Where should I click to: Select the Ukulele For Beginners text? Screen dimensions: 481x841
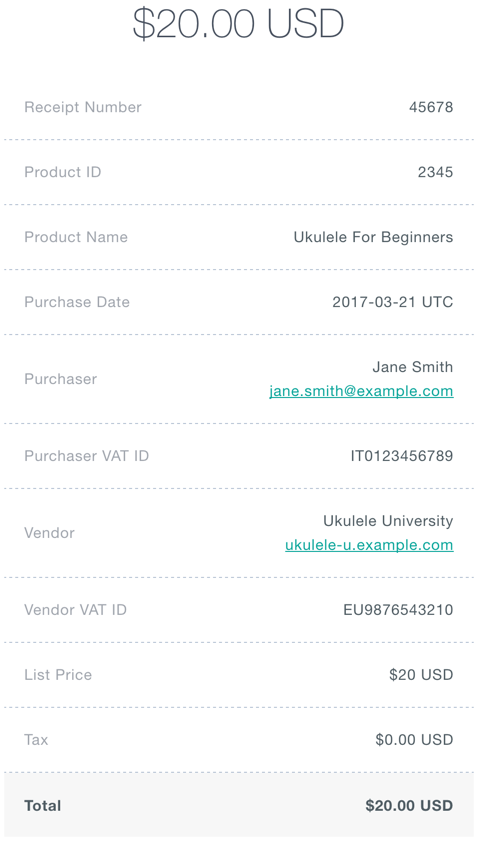[373, 237]
